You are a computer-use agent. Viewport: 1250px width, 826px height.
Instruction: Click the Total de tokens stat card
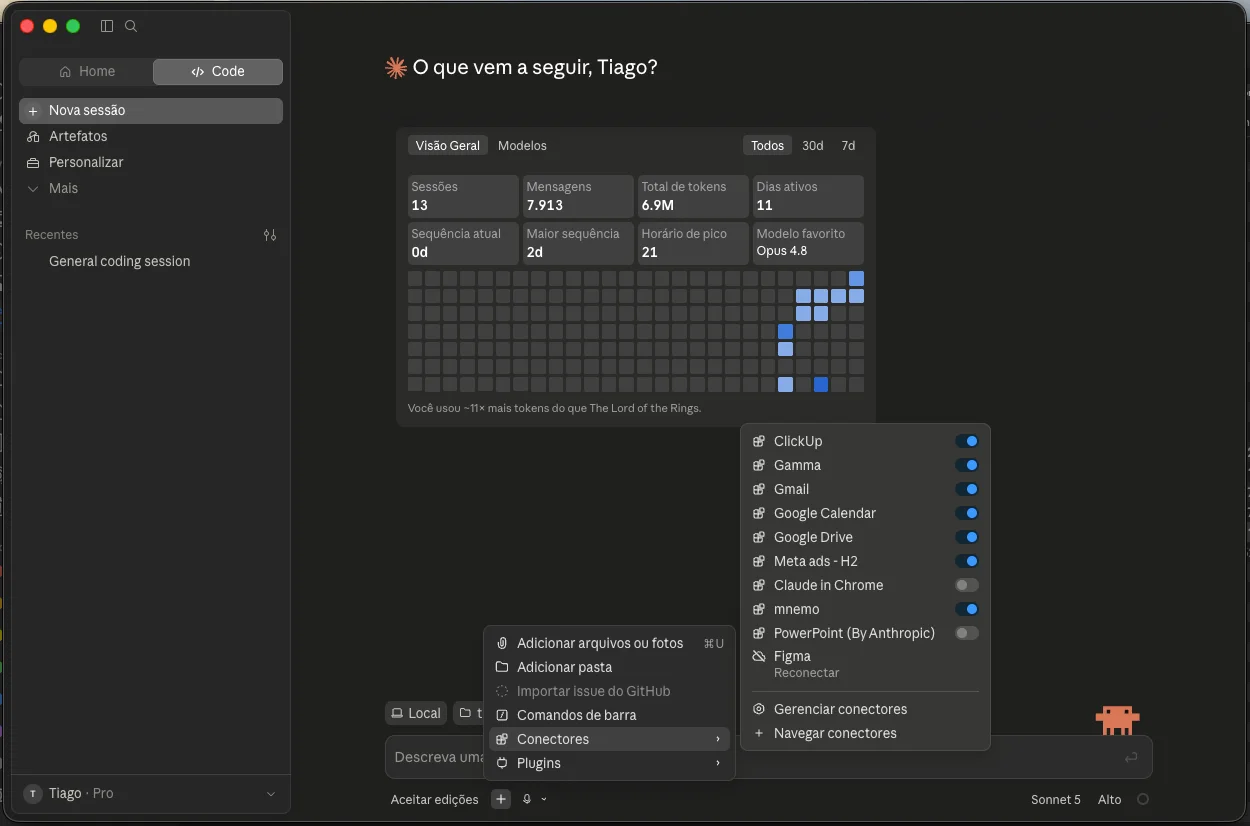(693, 196)
